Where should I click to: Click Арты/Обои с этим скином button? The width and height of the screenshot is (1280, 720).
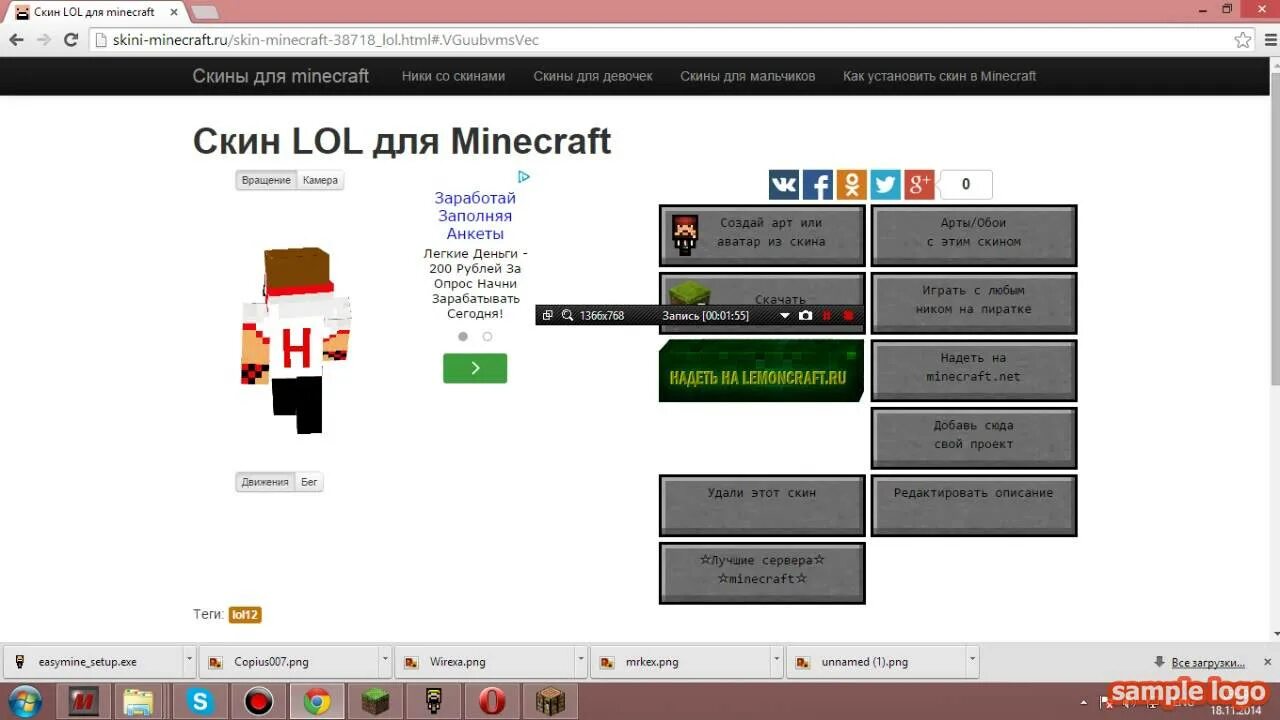[974, 235]
